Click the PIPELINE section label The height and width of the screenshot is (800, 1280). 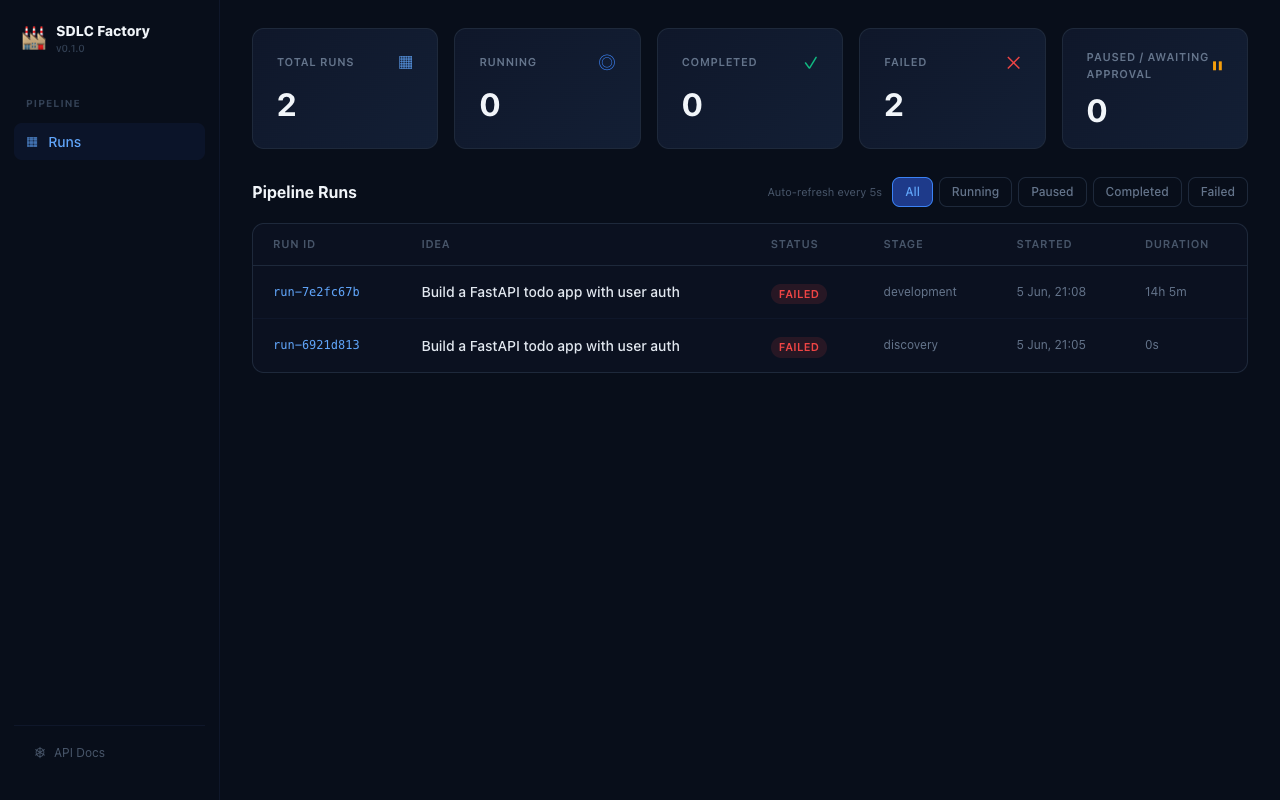[x=53, y=103]
